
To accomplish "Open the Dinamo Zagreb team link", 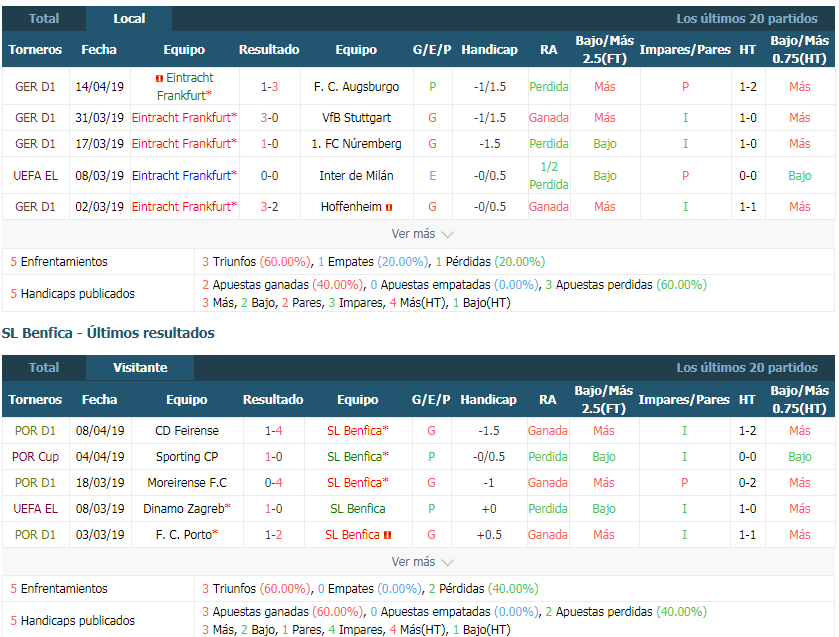I will (x=184, y=509).
